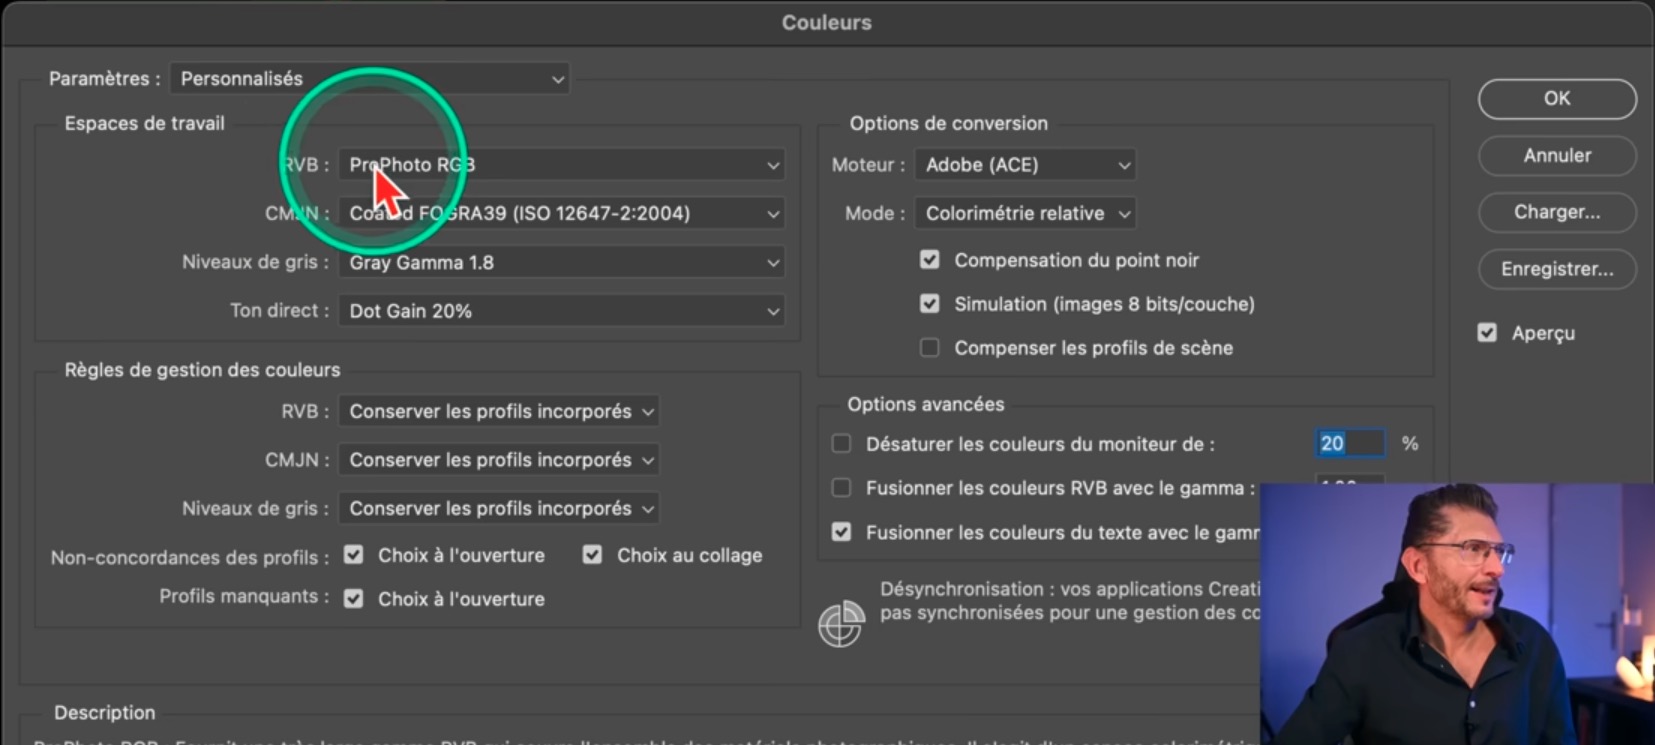Open RVB color management policy dropdown

pos(498,412)
